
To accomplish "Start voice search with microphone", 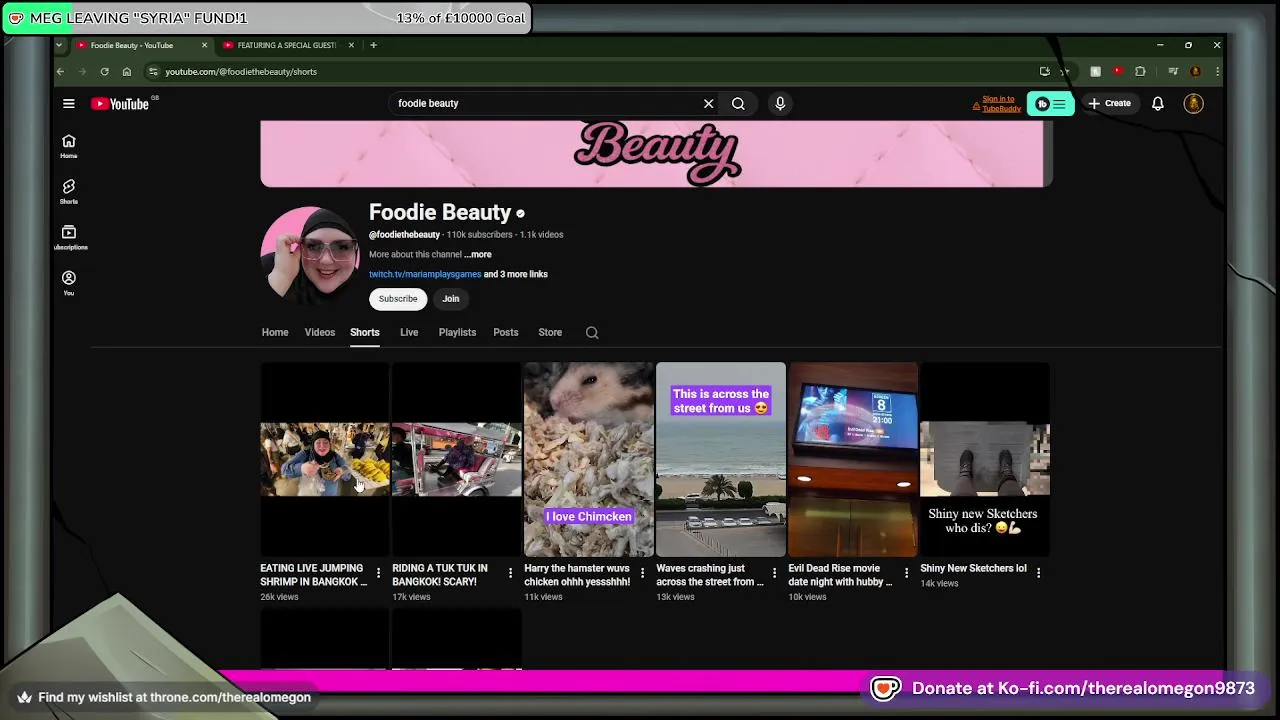I will 780,103.
